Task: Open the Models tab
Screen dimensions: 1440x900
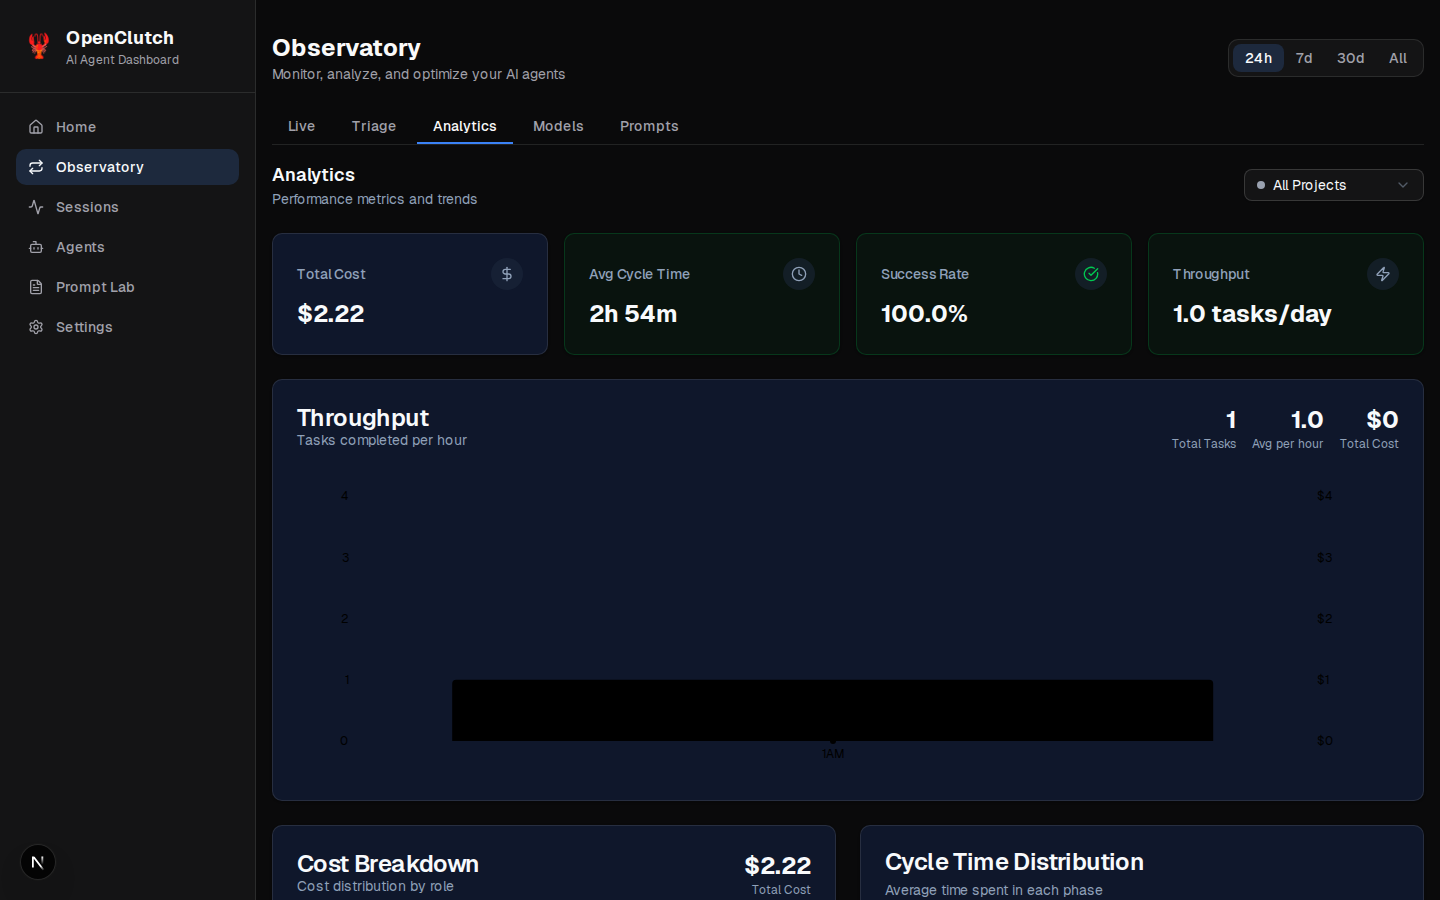Action: point(558,126)
